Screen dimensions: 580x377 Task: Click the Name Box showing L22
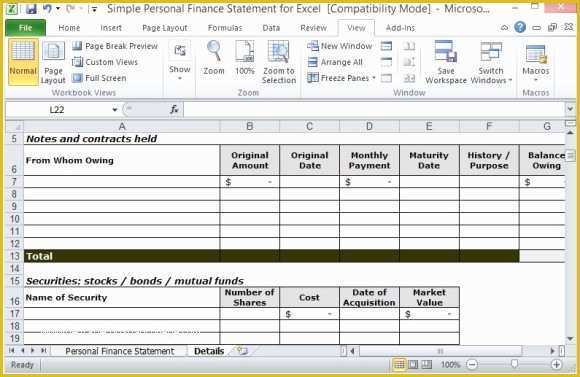tap(57, 110)
